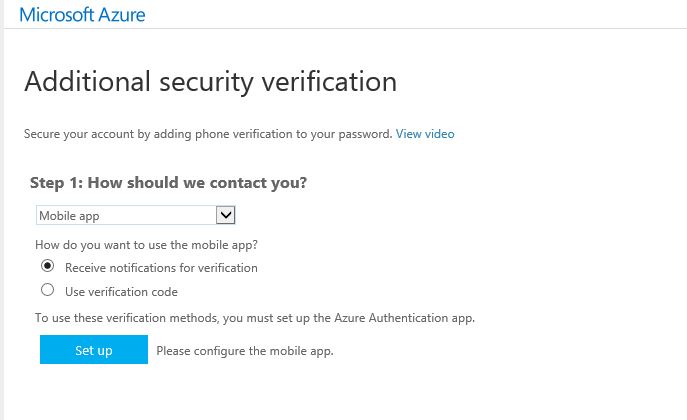Select Receive notifications for verification radio button
Screen dimensions: 687x420
(47, 267)
